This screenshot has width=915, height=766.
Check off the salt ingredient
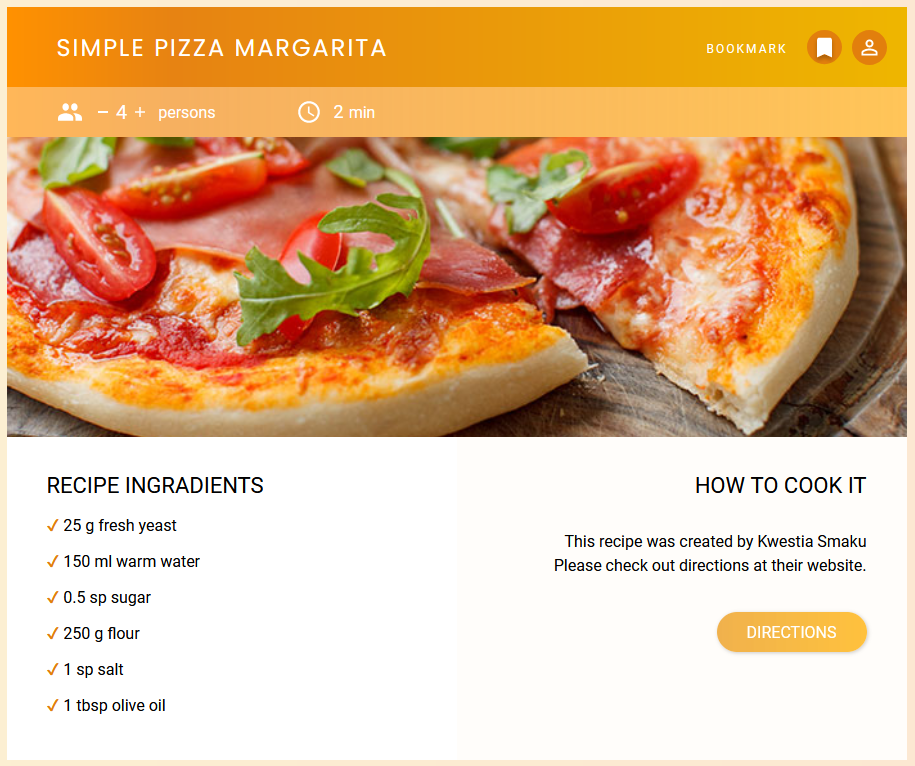(52, 669)
